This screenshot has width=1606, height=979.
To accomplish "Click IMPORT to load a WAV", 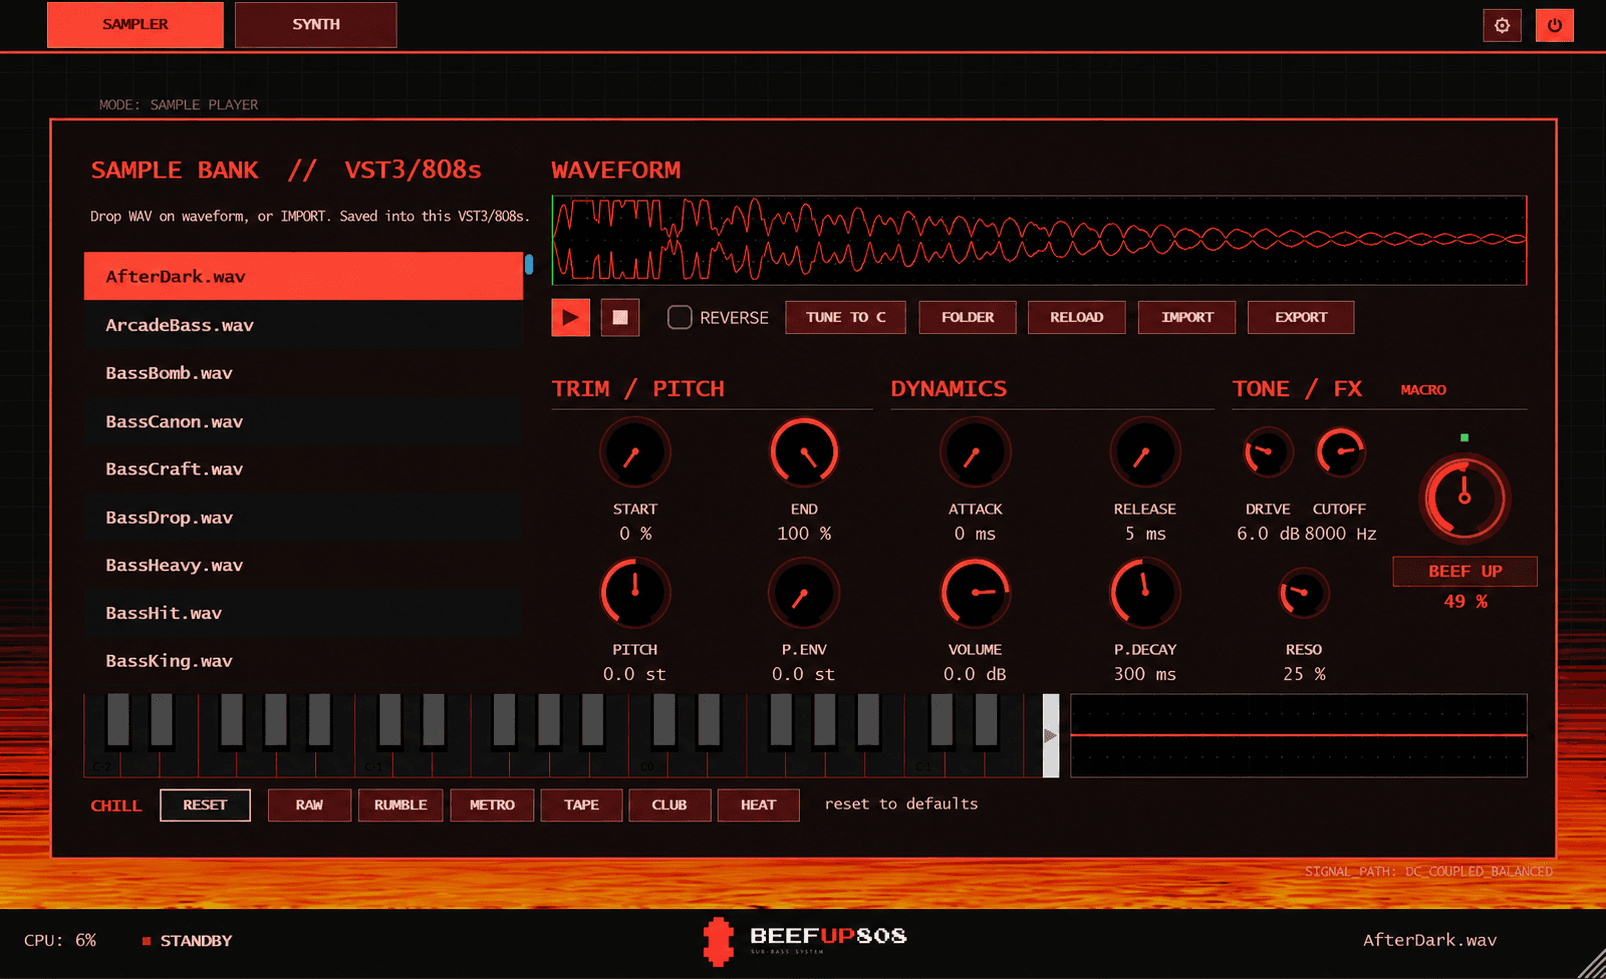I will tap(1187, 317).
